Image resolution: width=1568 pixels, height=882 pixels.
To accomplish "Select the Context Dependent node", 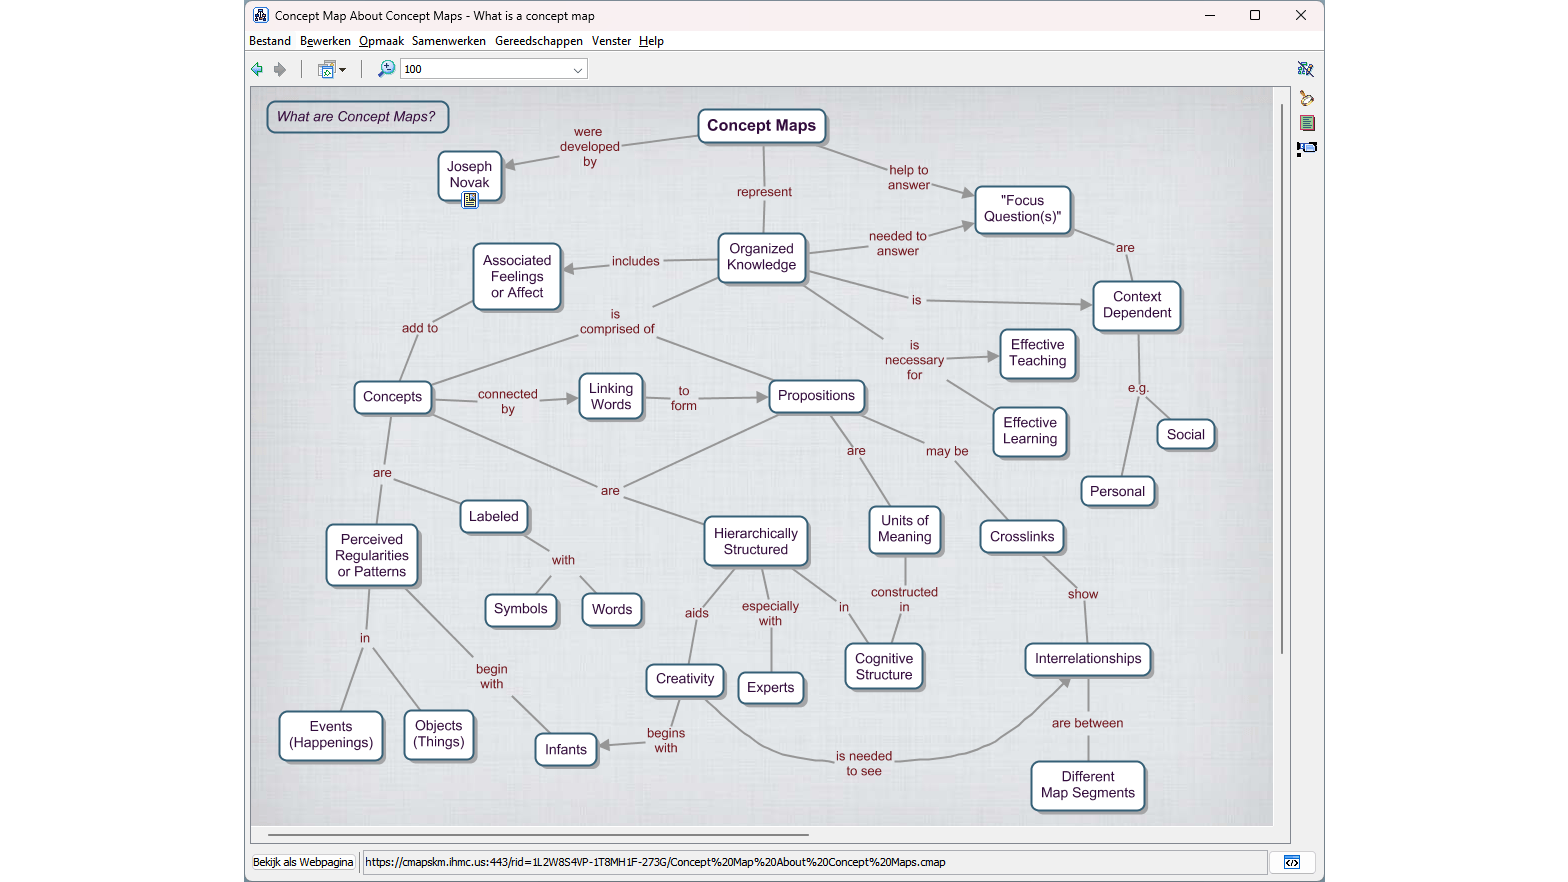I will click(x=1137, y=305).
